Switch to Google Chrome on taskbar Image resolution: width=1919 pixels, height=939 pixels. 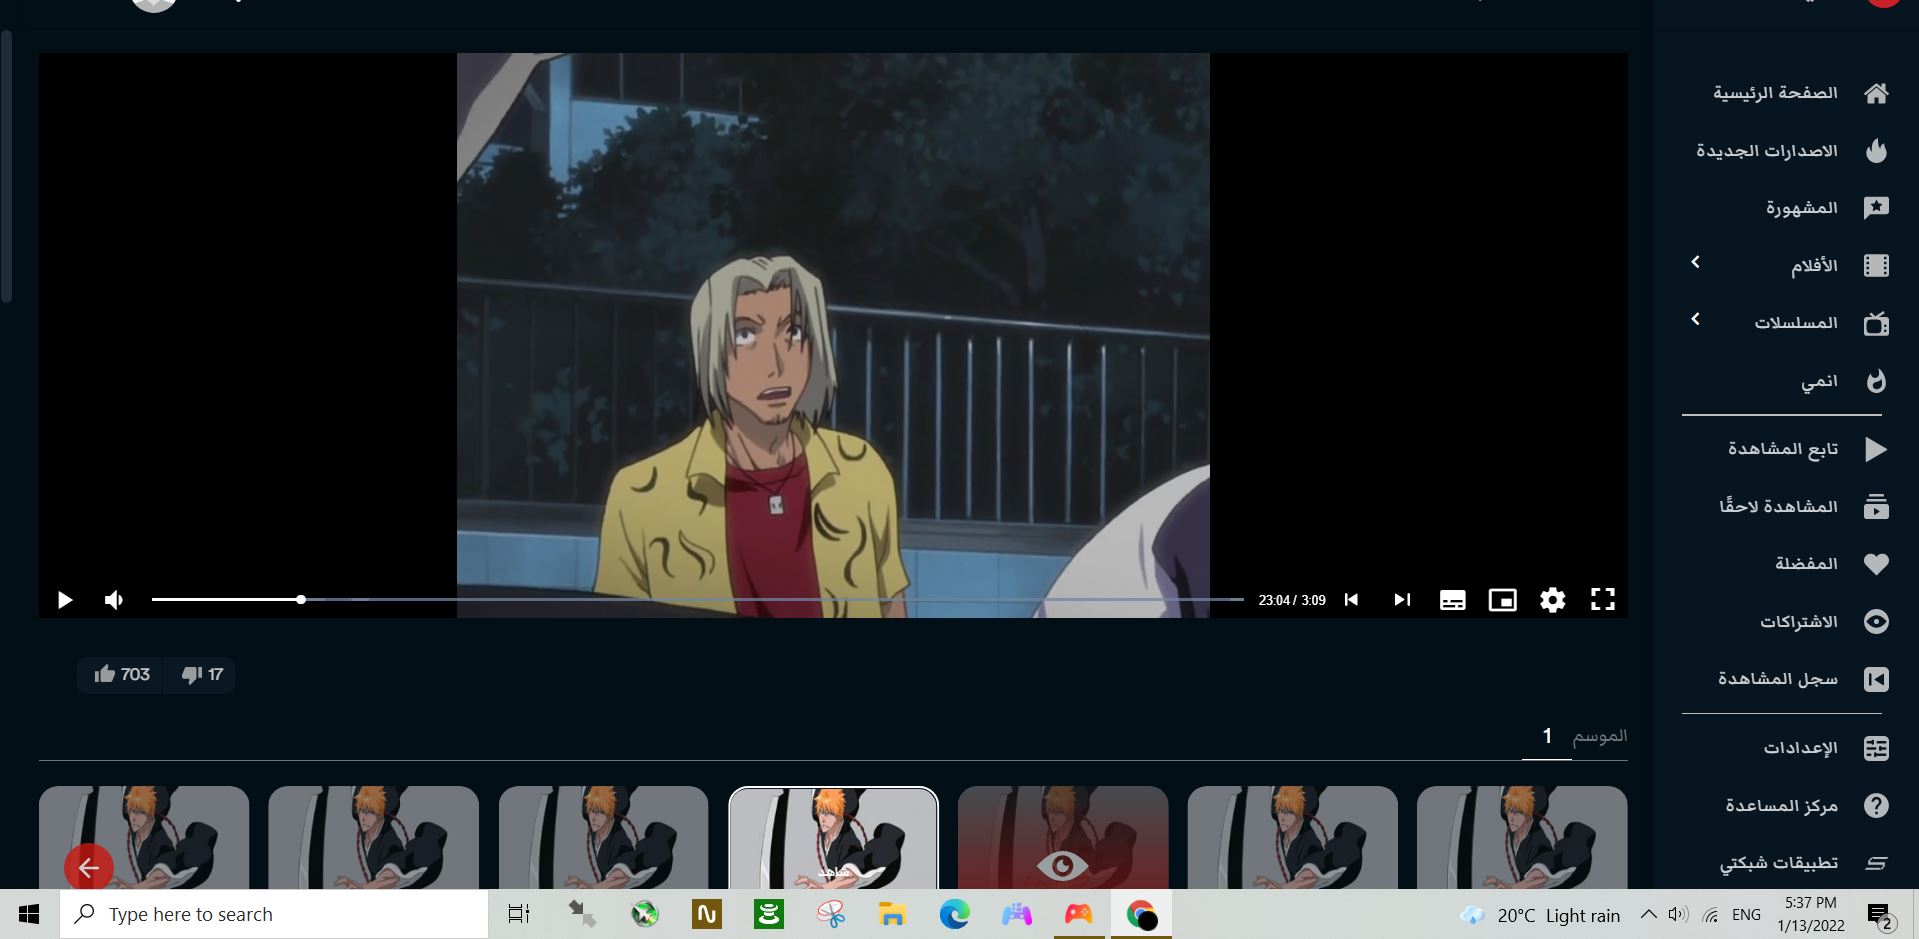coord(1141,914)
